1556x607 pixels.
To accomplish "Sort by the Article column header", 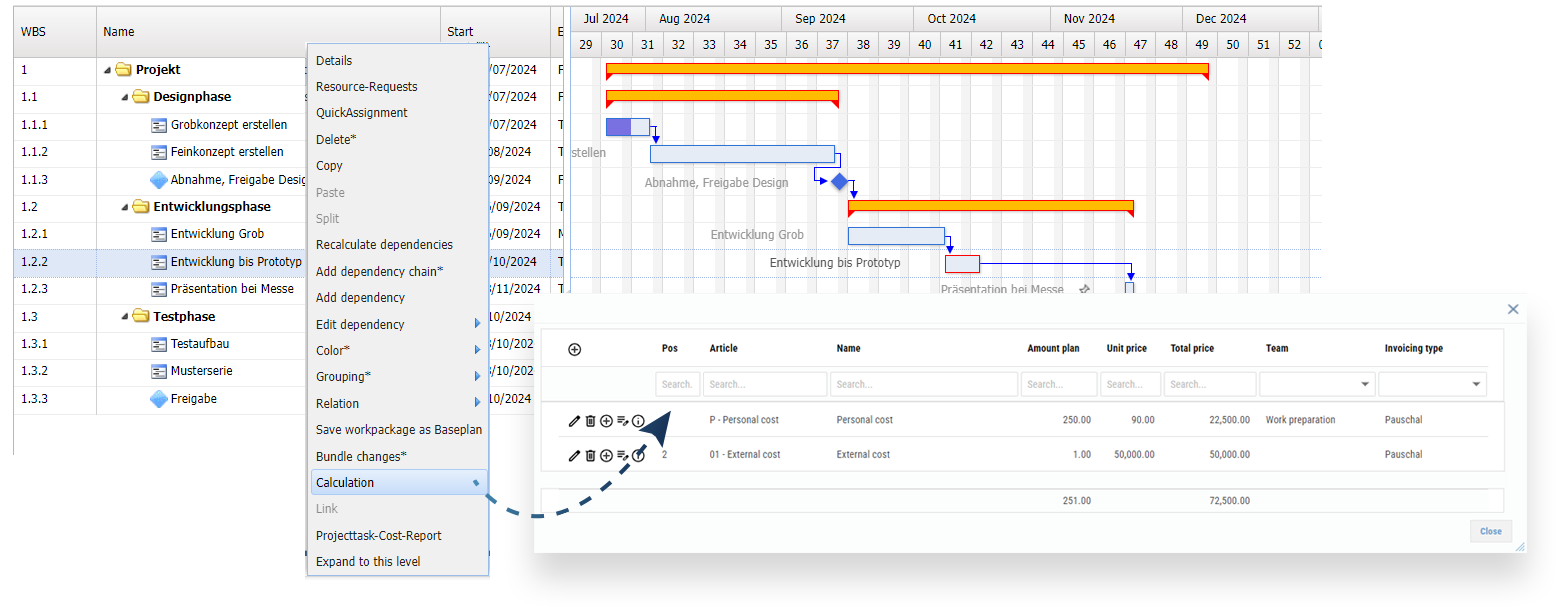I will pos(724,349).
